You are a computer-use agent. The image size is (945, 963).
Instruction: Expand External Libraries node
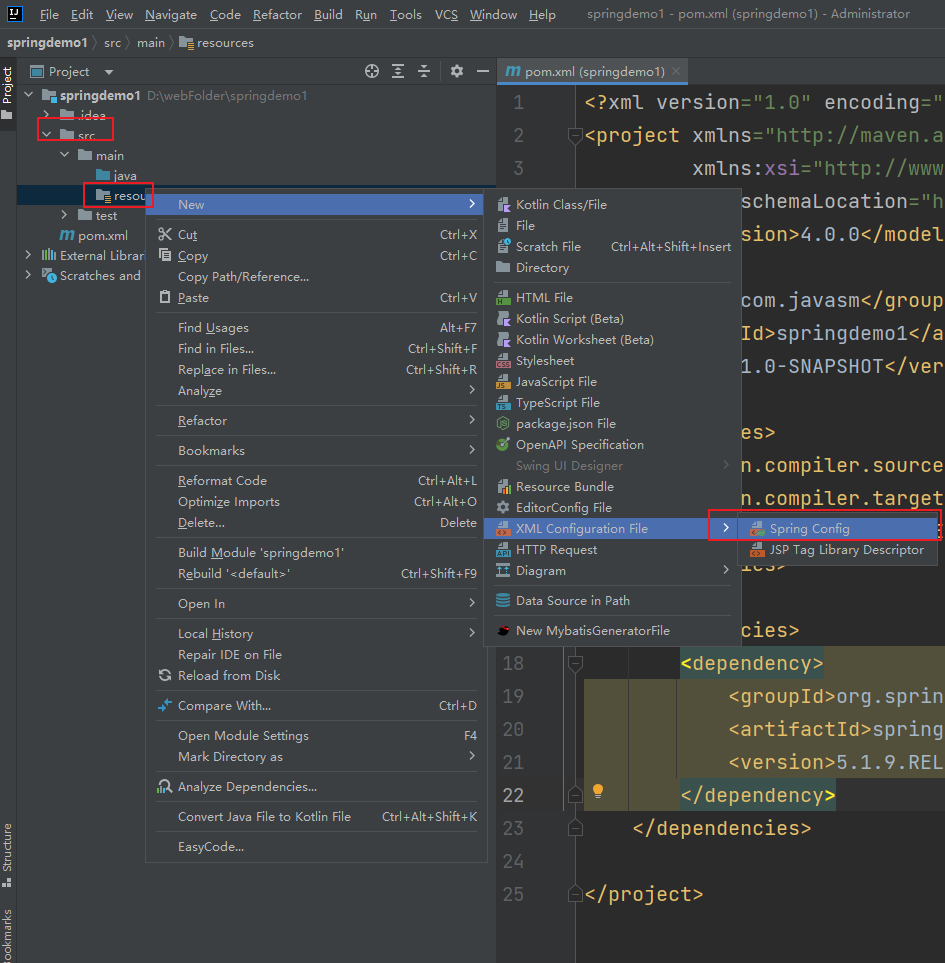coord(28,255)
